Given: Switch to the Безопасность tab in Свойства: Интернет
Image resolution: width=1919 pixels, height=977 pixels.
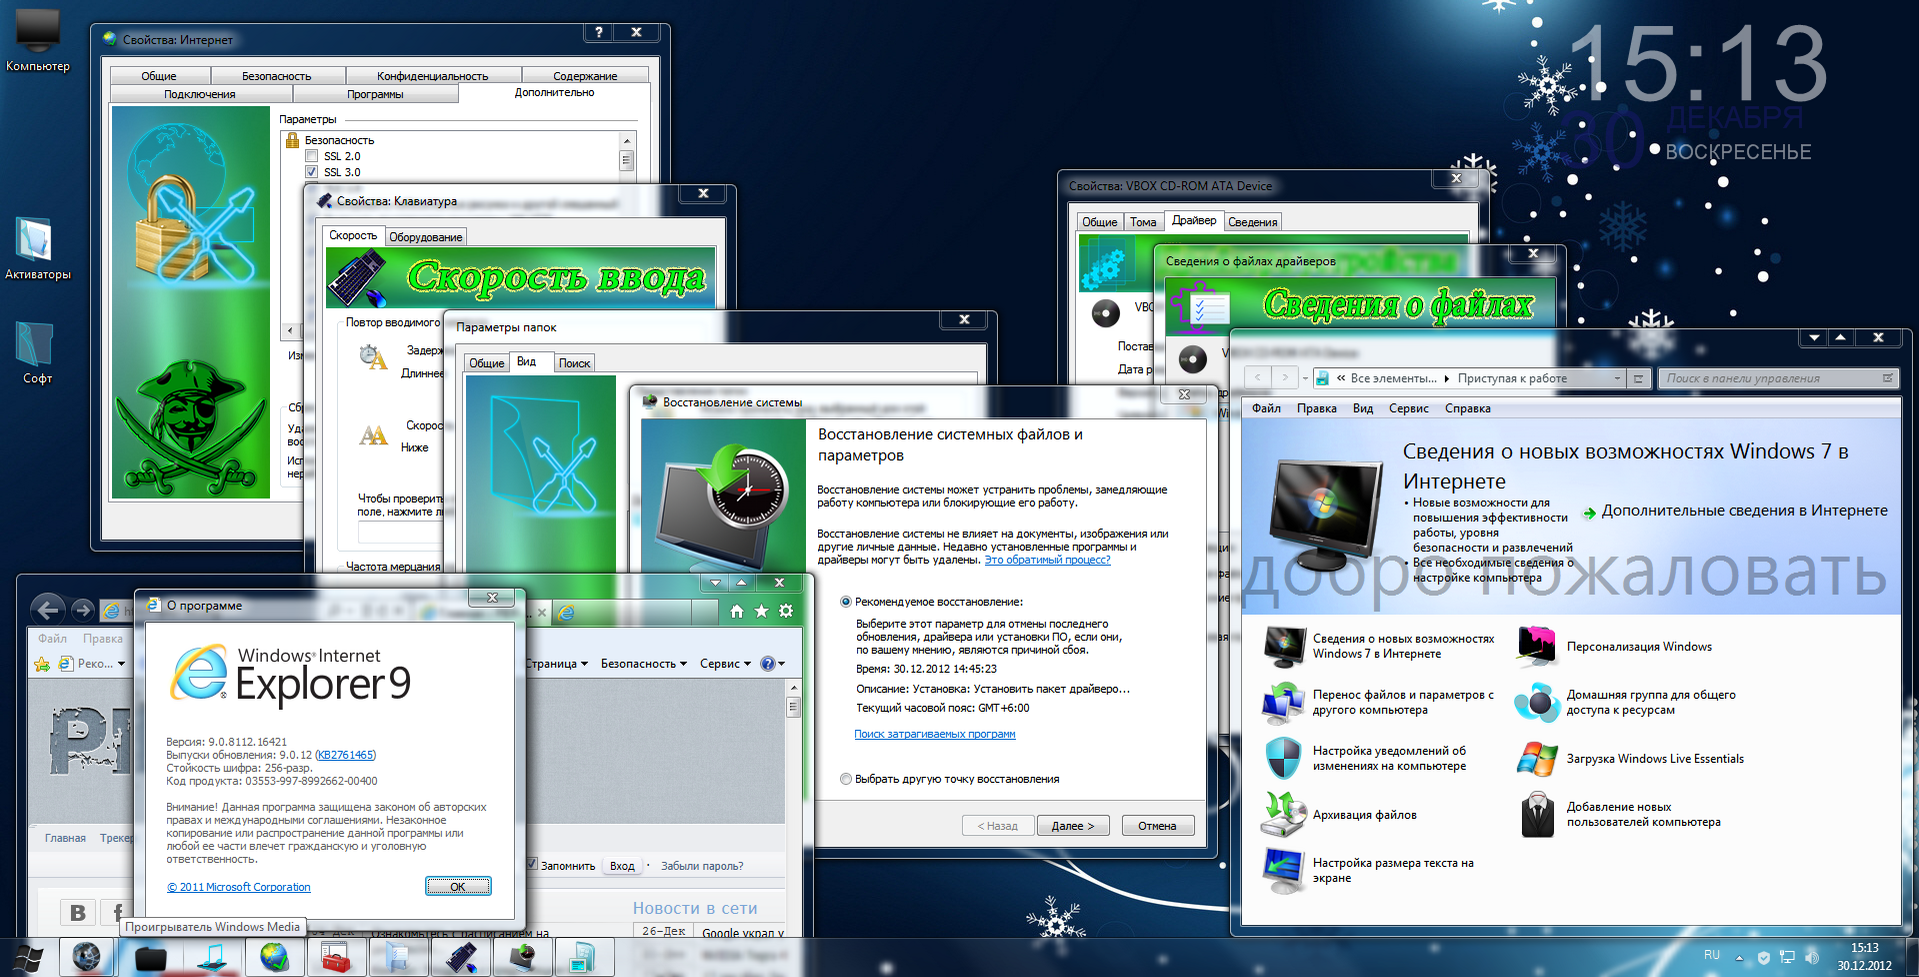Looking at the screenshot, I should point(277,76).
